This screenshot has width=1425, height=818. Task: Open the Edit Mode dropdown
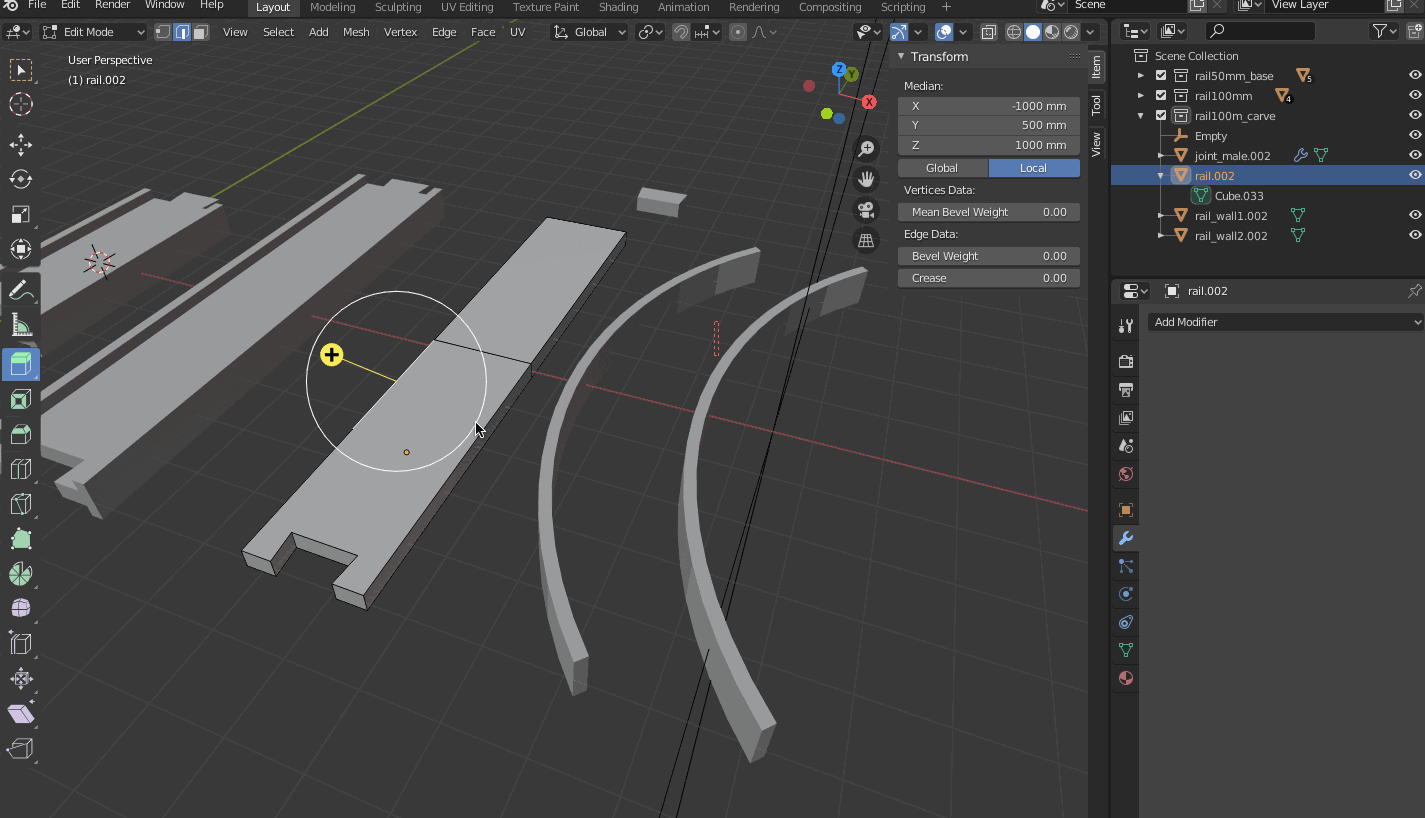pyautogui.click(x=94, y=32)
